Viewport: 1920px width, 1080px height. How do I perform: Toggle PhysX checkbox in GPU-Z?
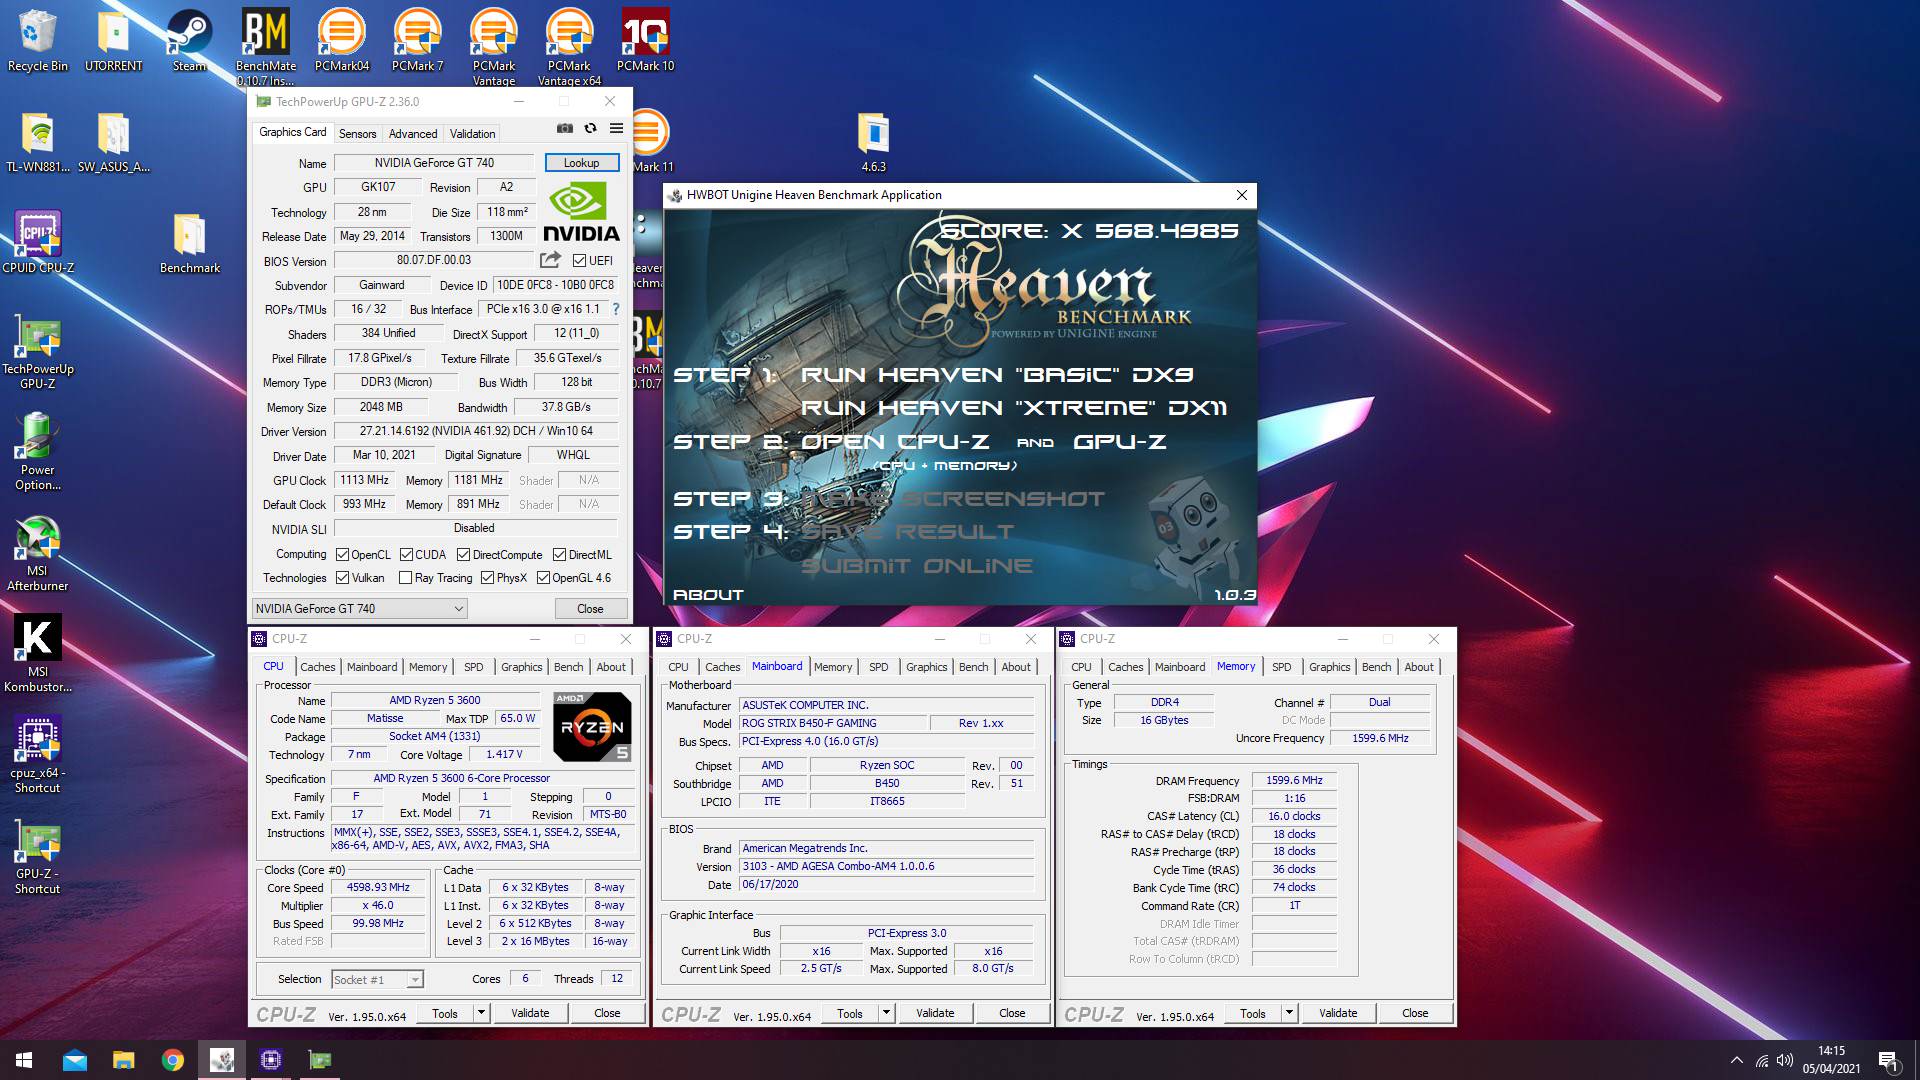487,578
